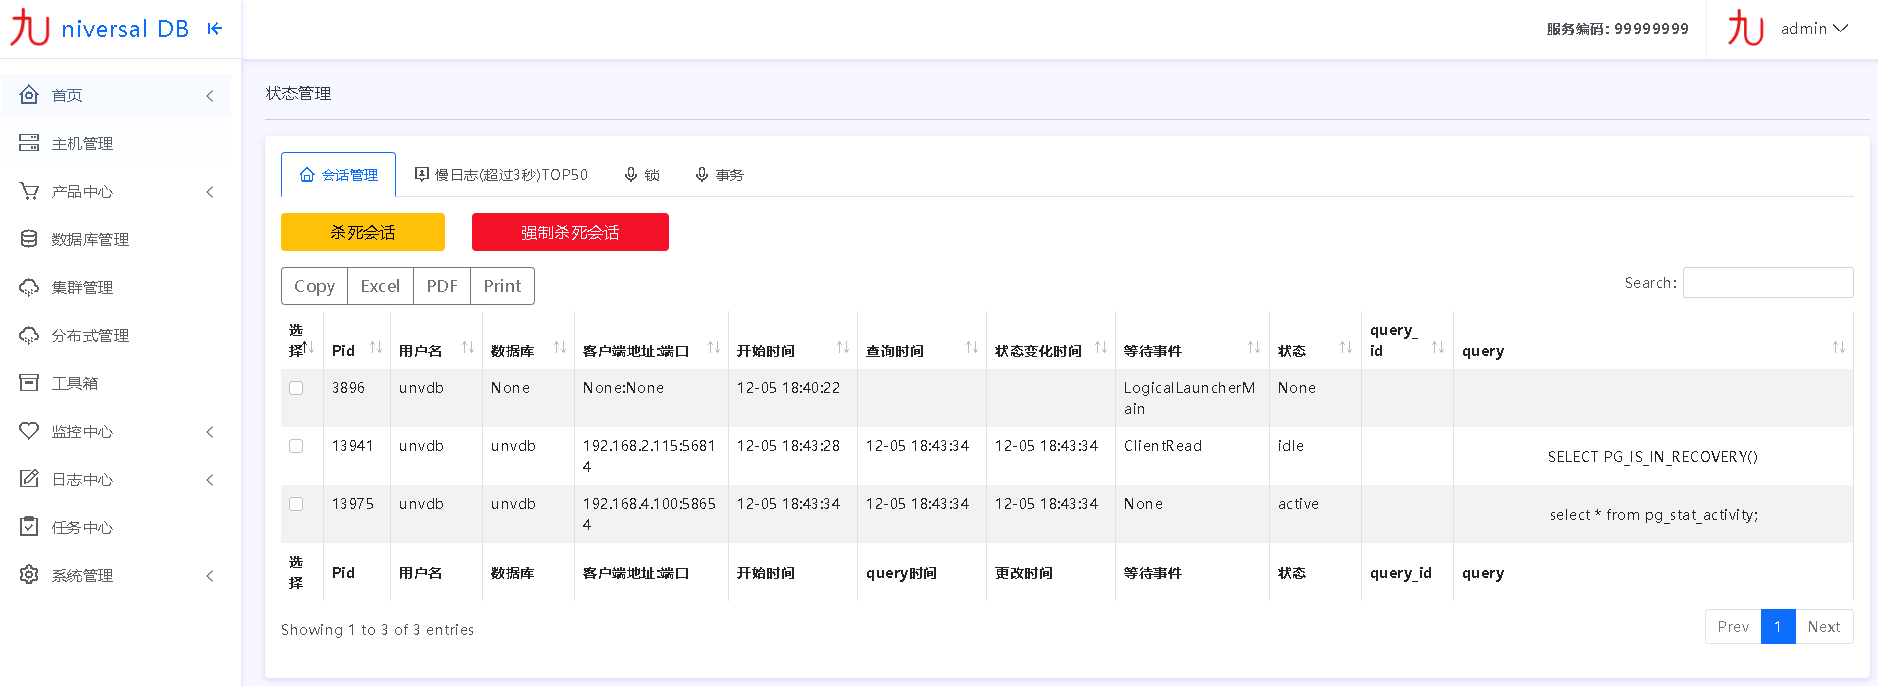Export the table with Excel button
Viewport: 1878px width, 686px height.
coord(380,286)
